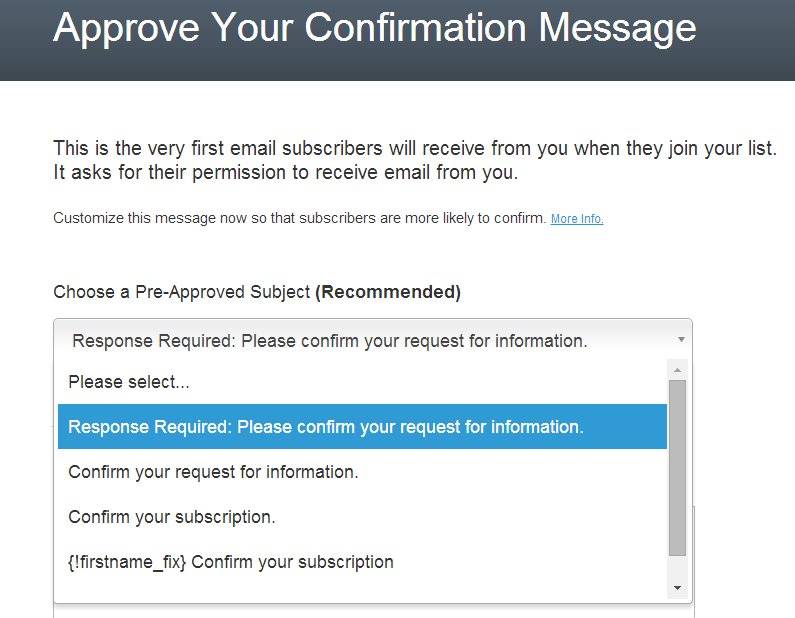The height and width of the screenshot is (618, 795).
Task: Click the dropdown list's scroll down arrow
Action: (x=678, y=587)
